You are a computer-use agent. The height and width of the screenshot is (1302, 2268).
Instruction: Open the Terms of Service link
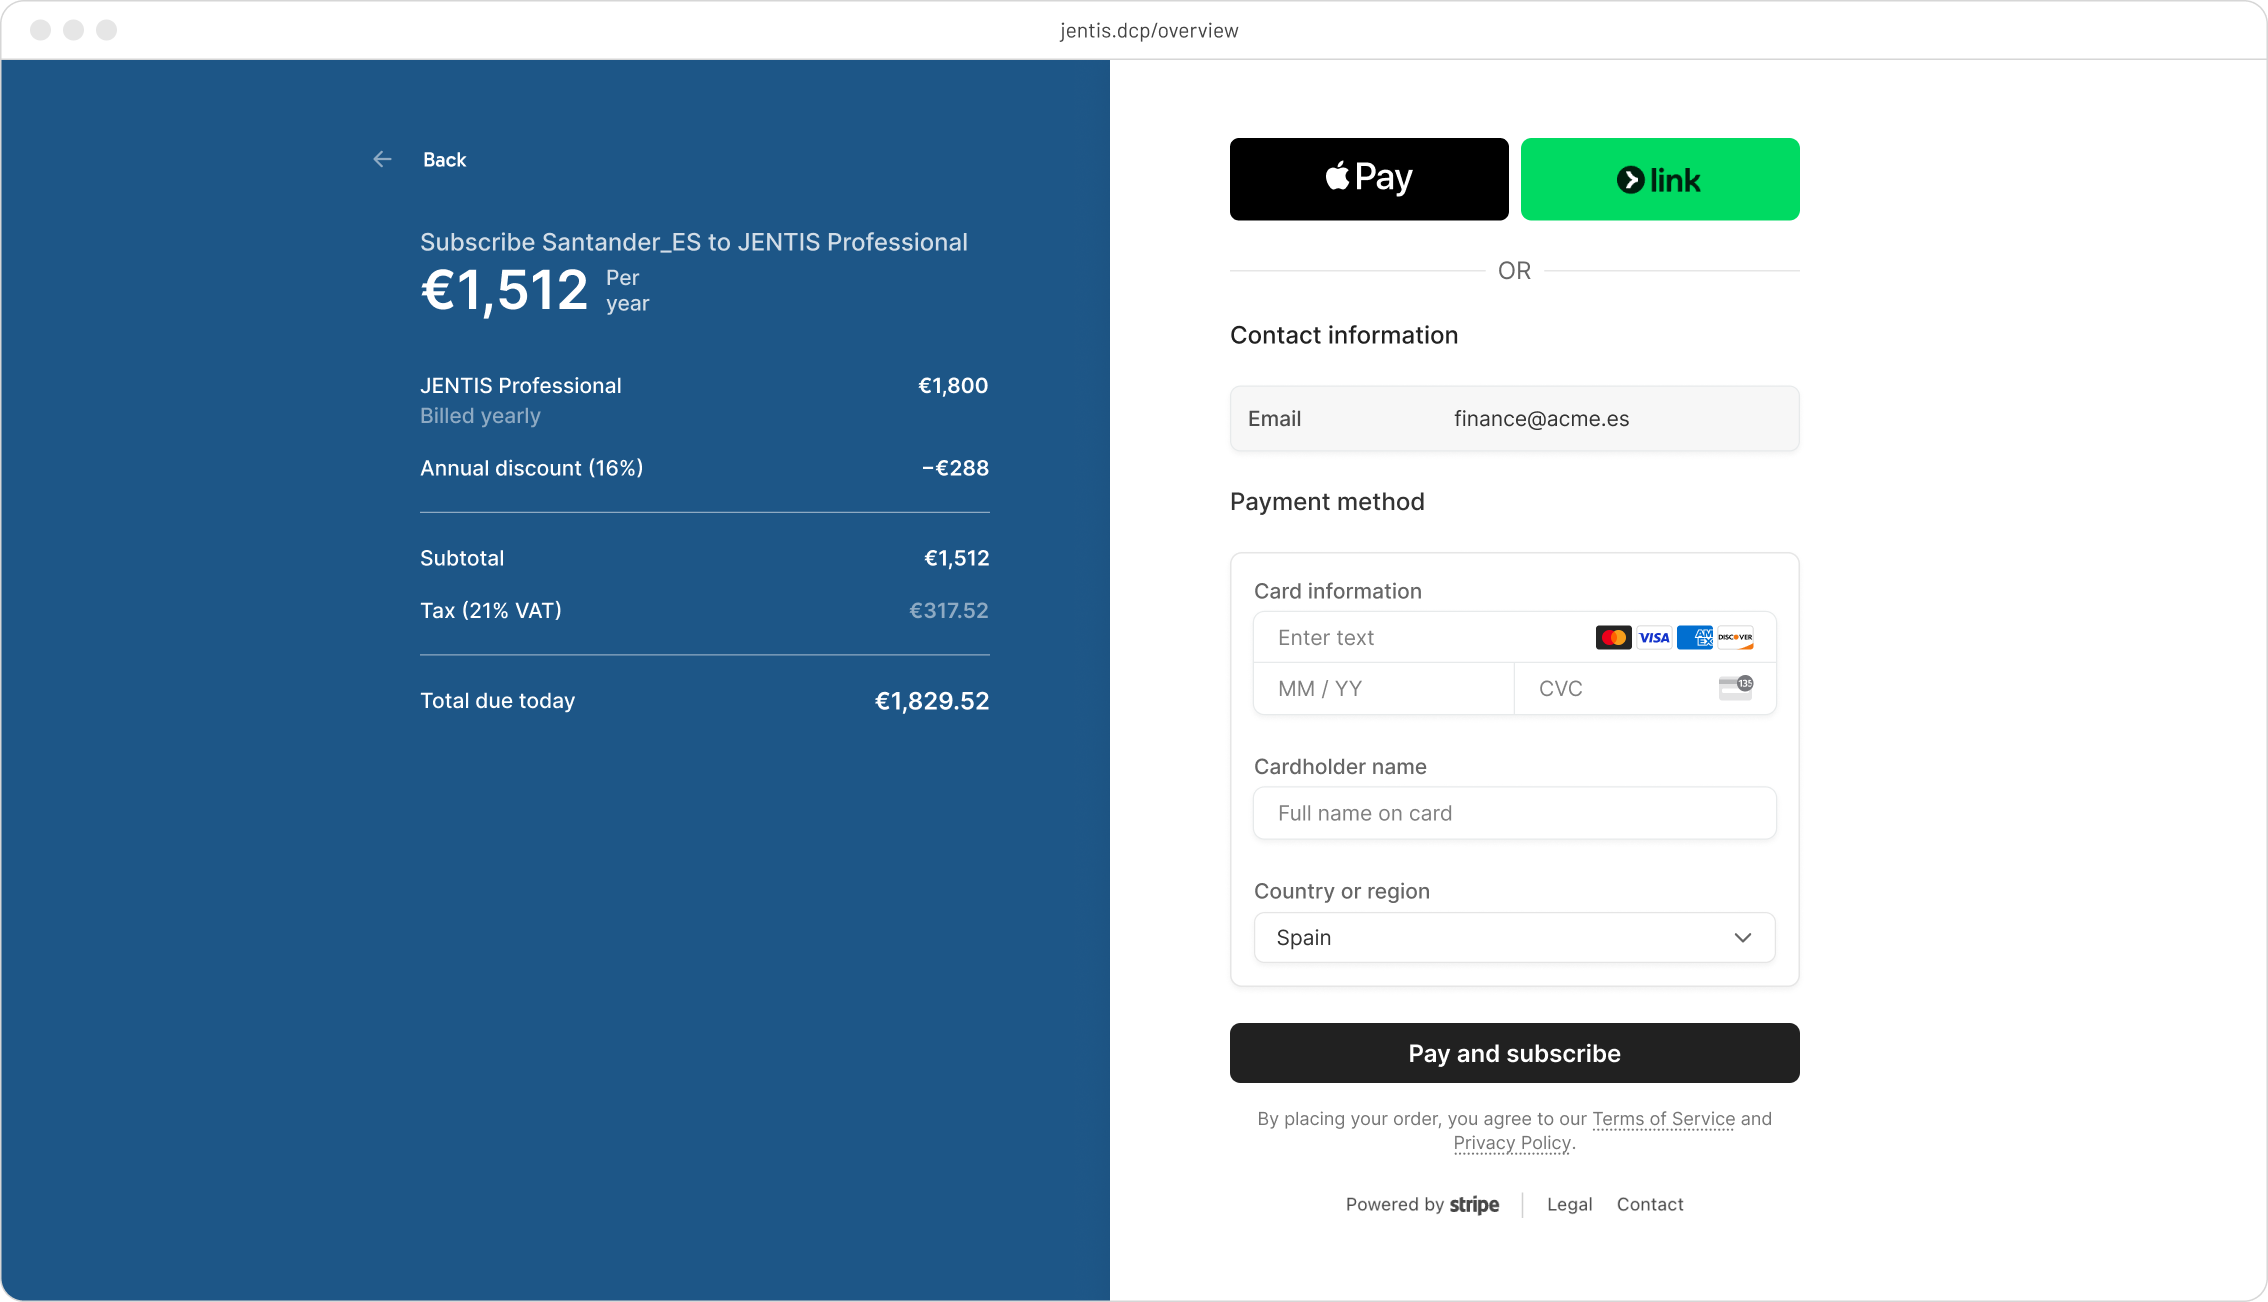(1663, 1119)
